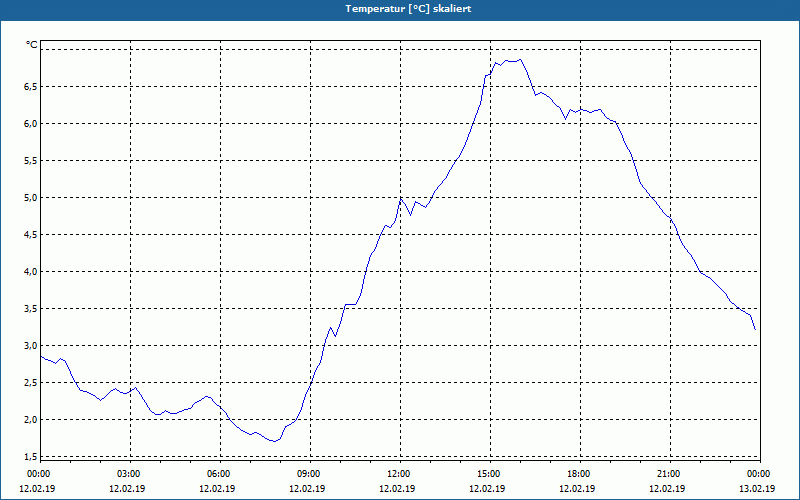
Task: Click the 3,0 y-axis tick label
Action: tap(31, 346)
